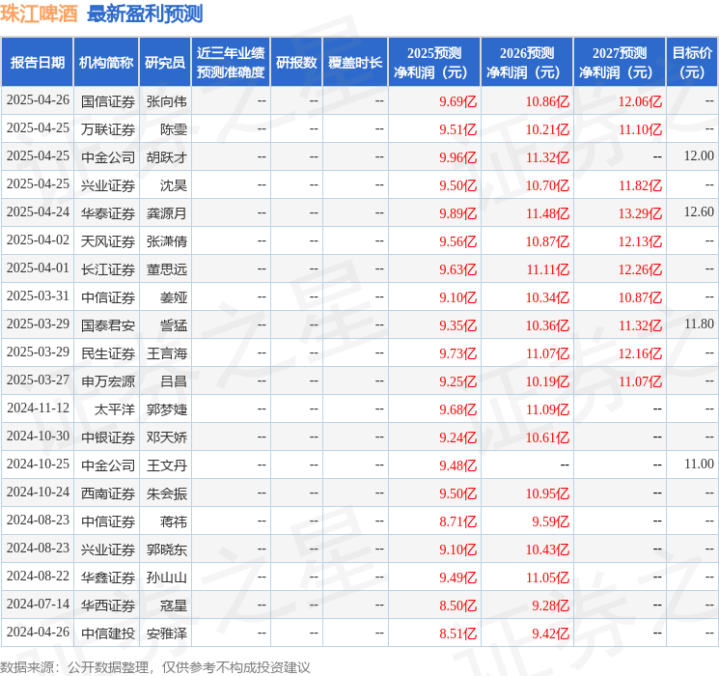Select 西南证券 institution cell
719x676 pixels.
pos(108,493)
